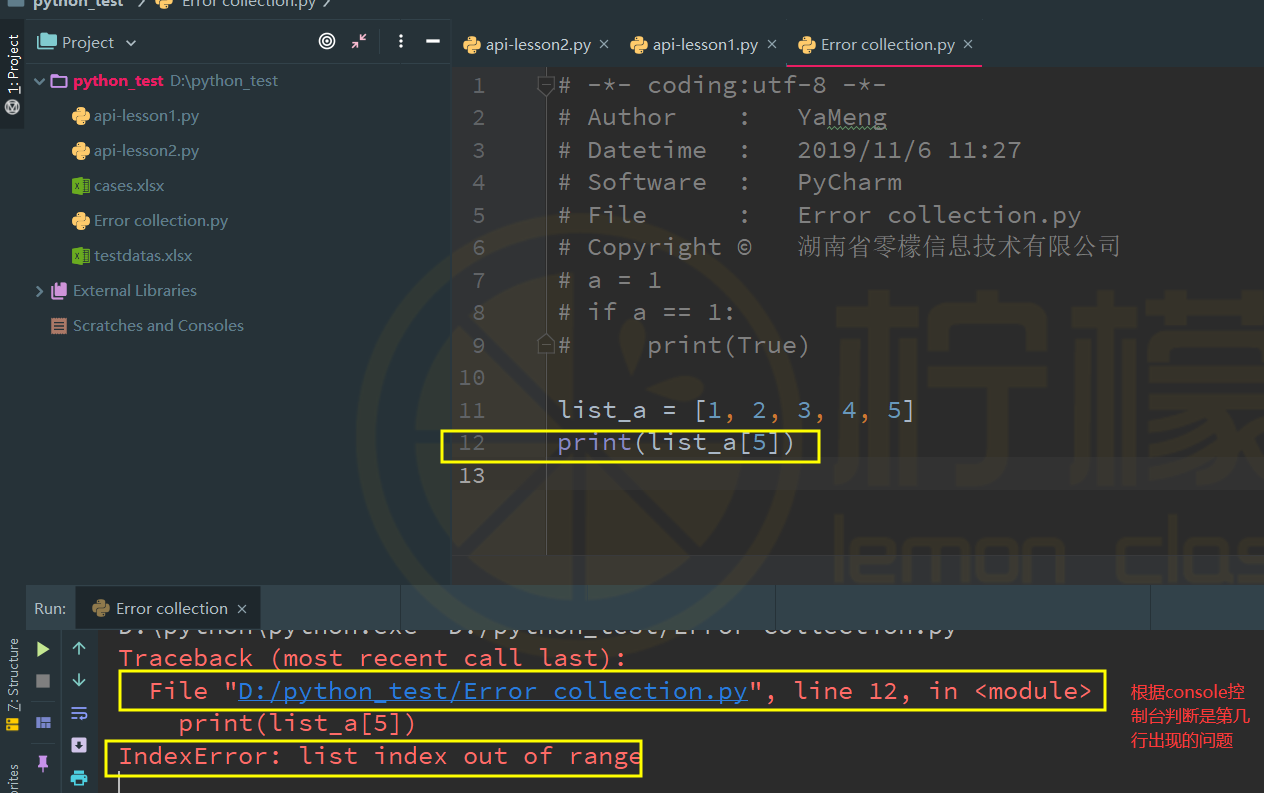Switch to the api-lesson1.py editor tab
Image resolution: width=1264 pixels, height=793 pixels.
point(703,45)
